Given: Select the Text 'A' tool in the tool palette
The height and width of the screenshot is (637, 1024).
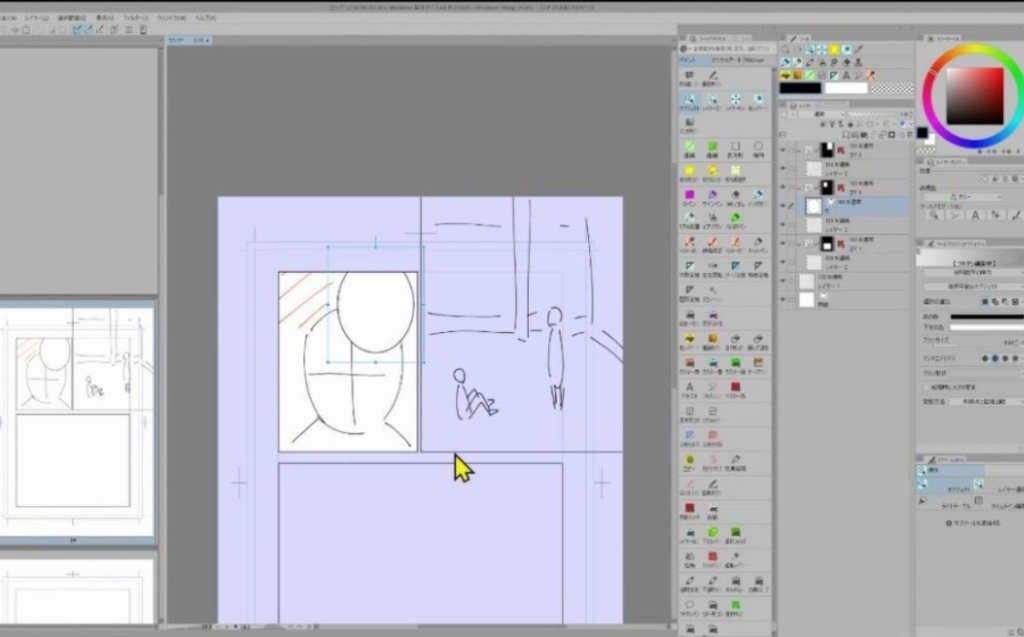Looking at the screenshot, I should click(847, 76).
